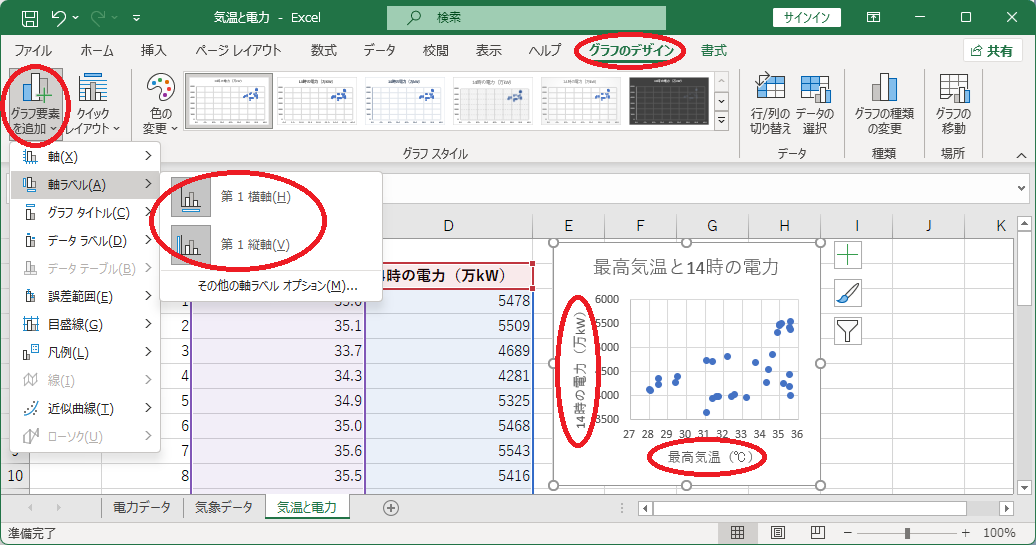Switch to the 気象データ sheet tab
The height and width of the screenshot is (545, 1036).
click(x=223, y=507)
